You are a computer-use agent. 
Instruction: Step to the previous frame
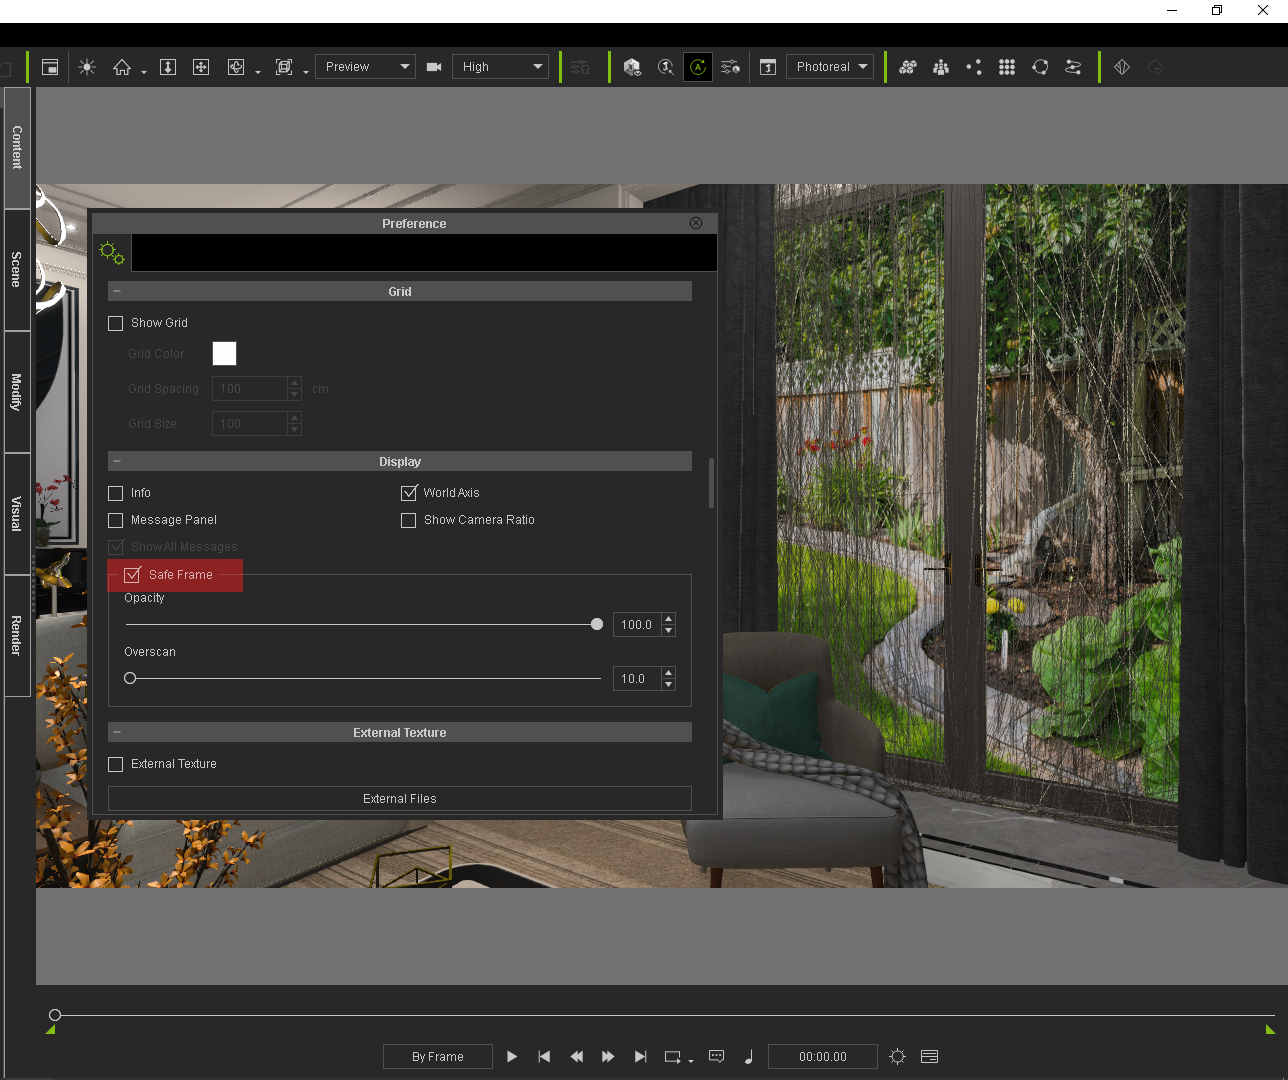(x=576, y=1056)
